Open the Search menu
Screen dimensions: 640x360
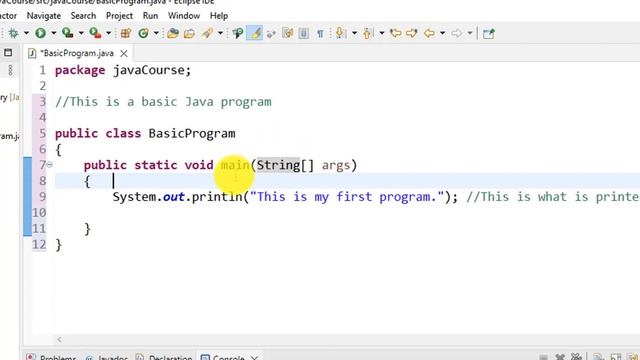point(83,16)
